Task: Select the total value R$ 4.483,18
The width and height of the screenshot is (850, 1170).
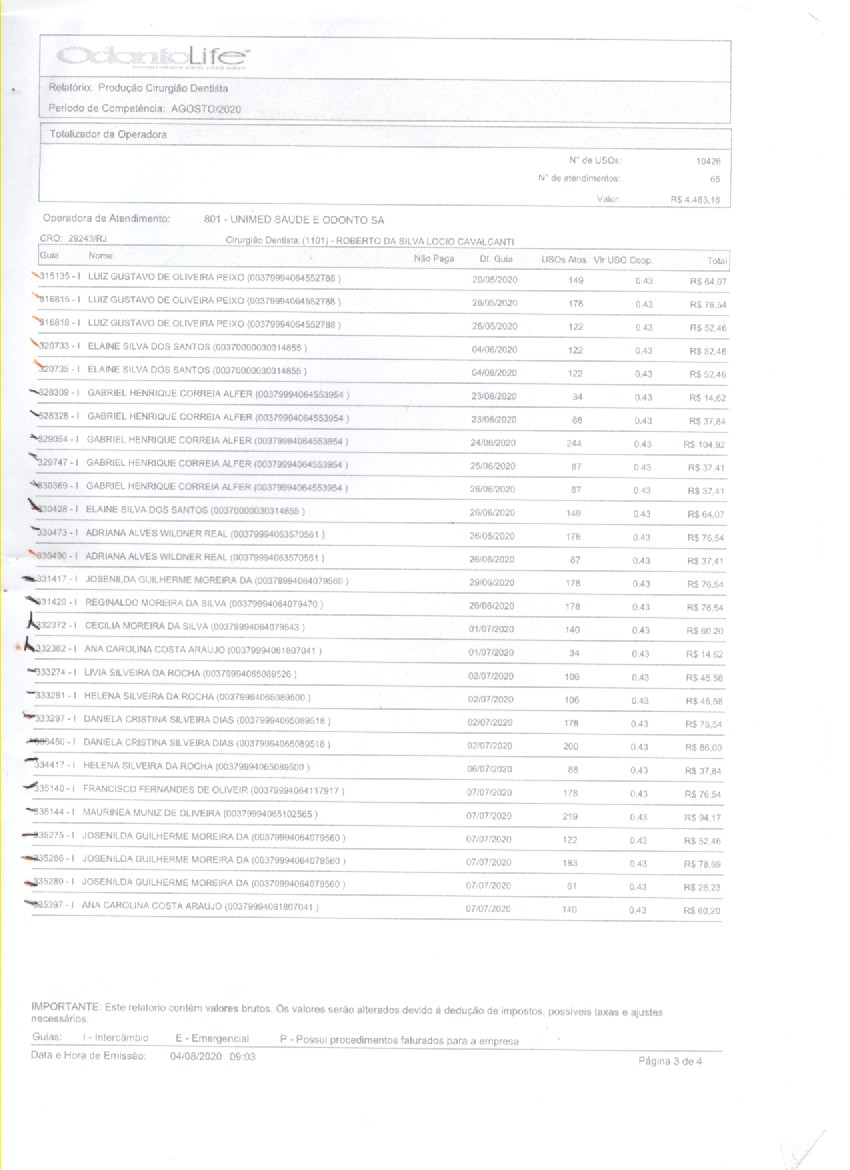Action: pos(695,200)
